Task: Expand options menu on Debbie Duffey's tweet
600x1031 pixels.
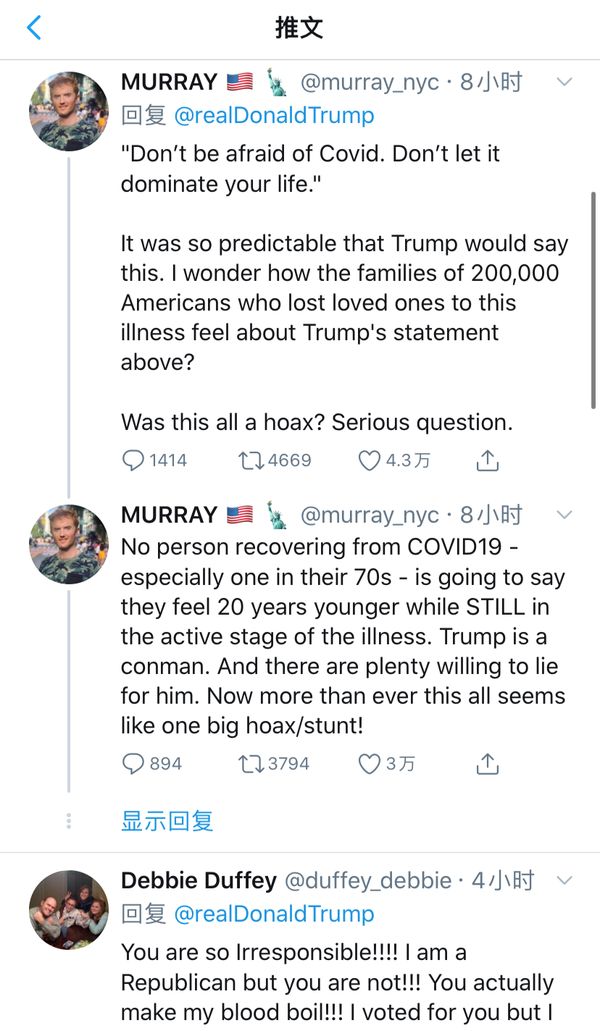Action: pyautogui.click(x=564, y=881)
